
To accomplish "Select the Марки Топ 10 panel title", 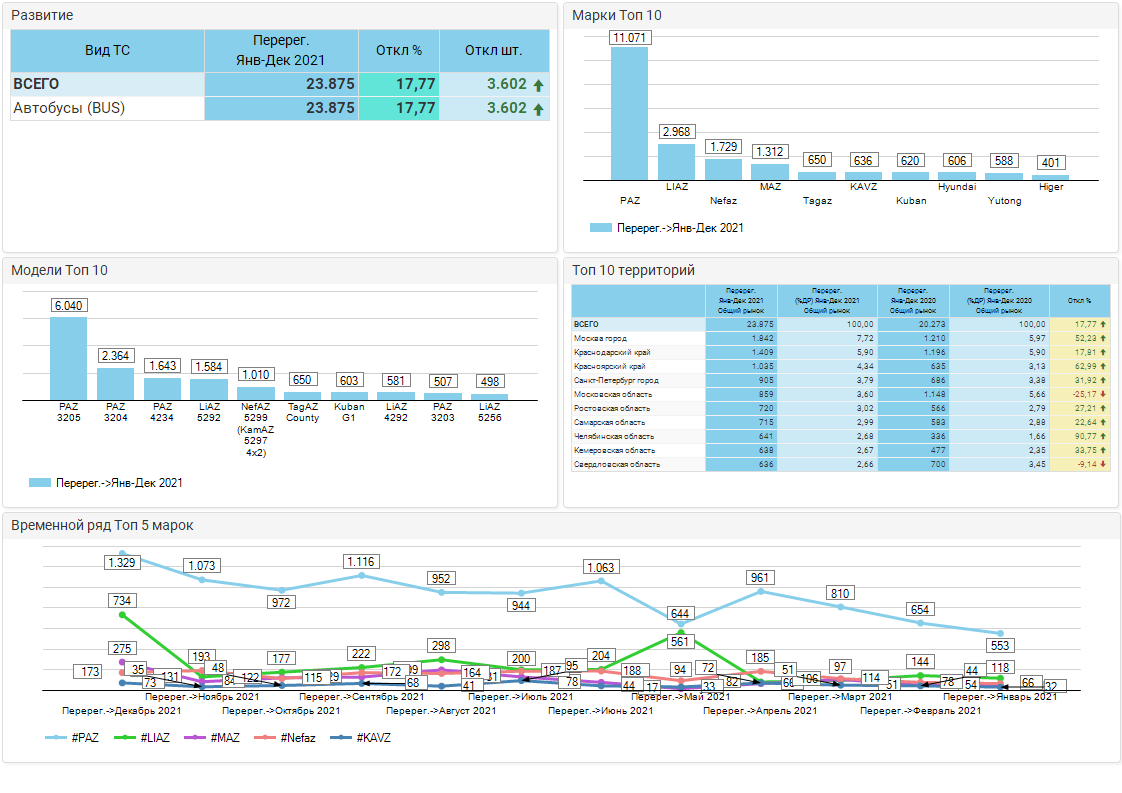I will 616,16.
